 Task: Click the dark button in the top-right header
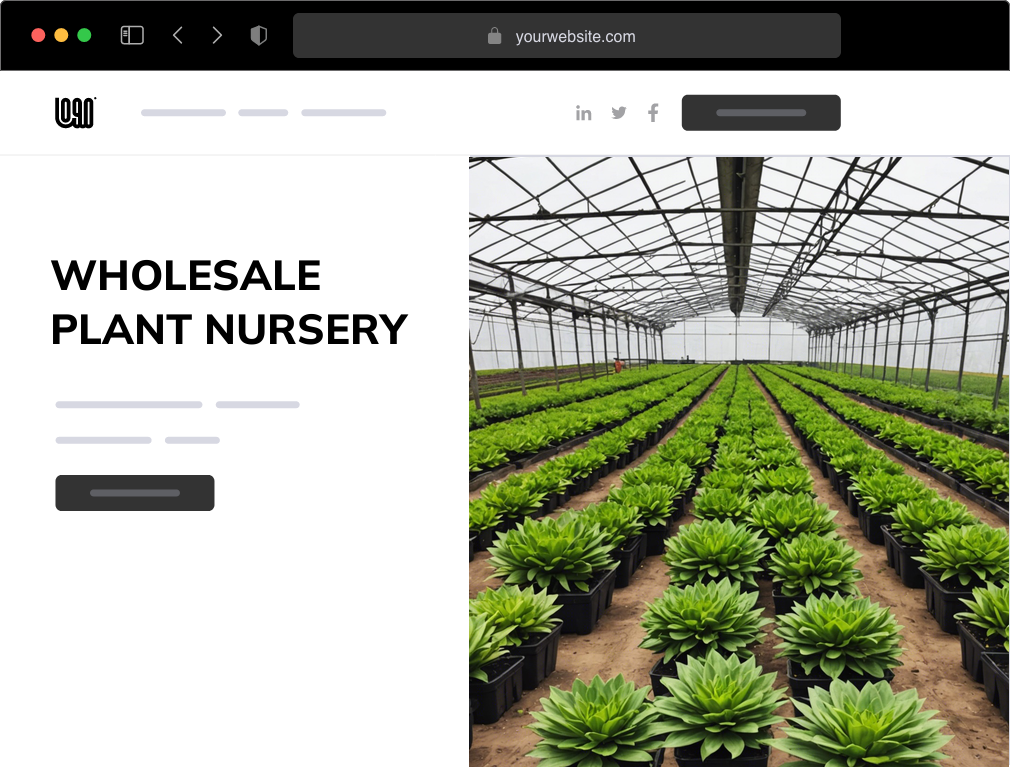click(761, 112)
